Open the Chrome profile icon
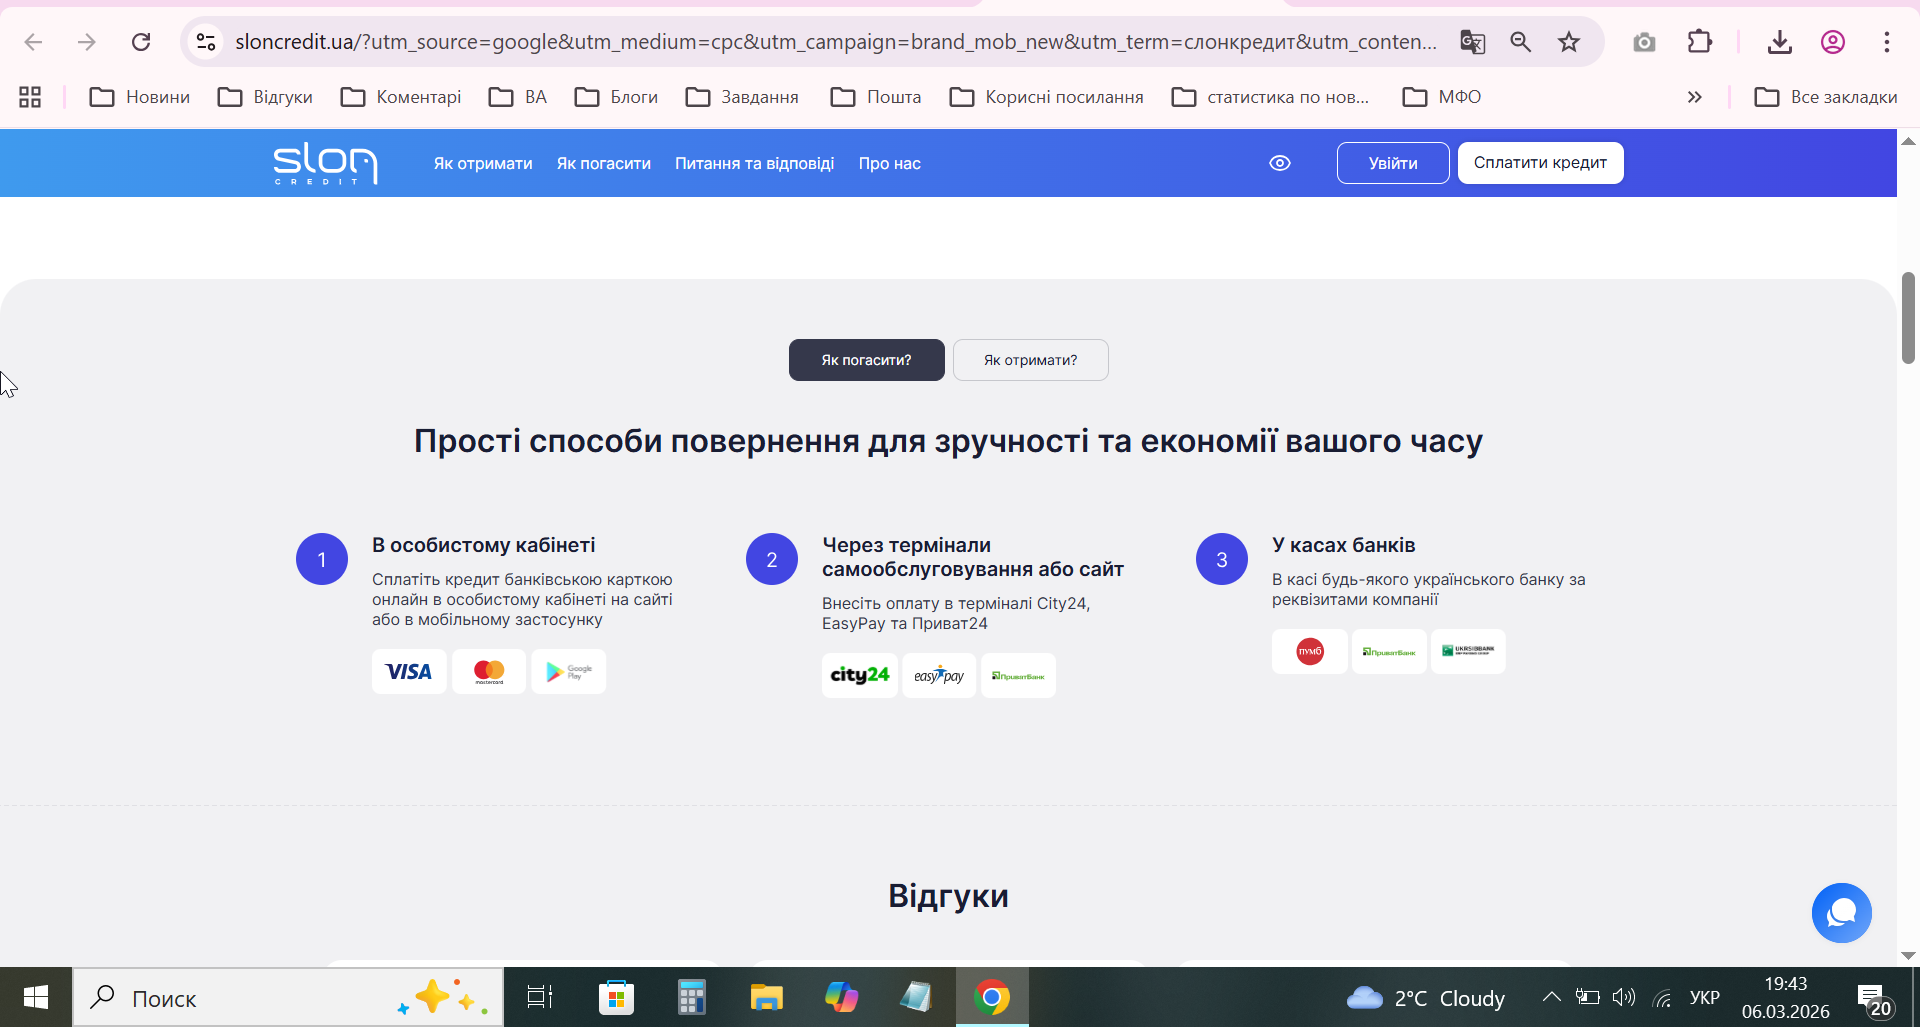 [1833, 42]
